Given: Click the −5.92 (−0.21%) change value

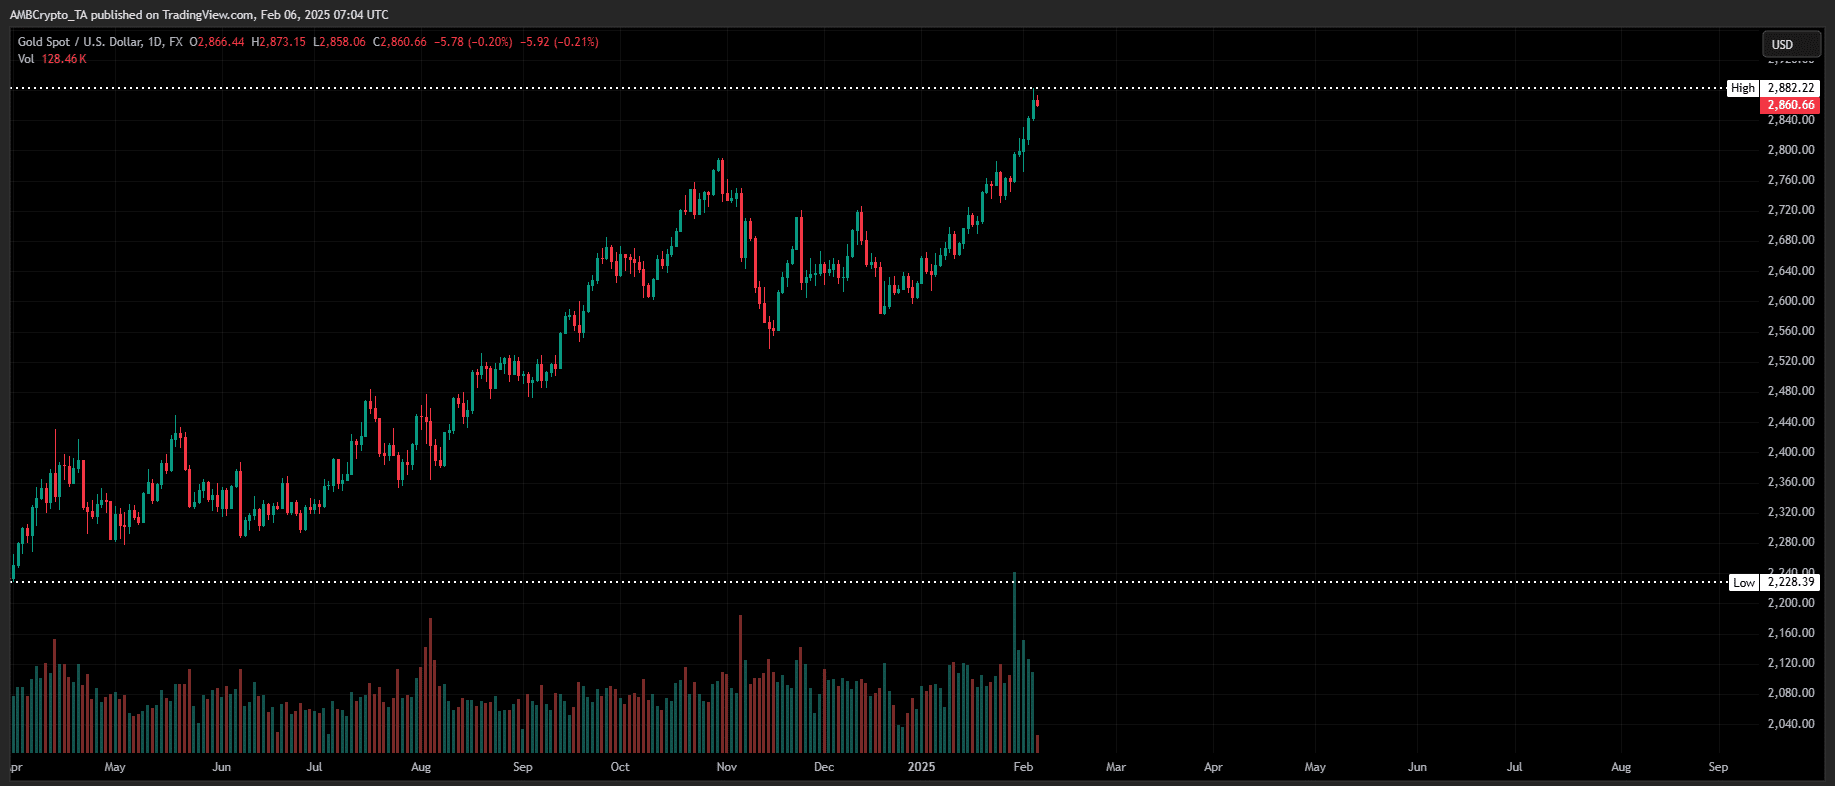Looking at the screenshot, I should 559,42.
